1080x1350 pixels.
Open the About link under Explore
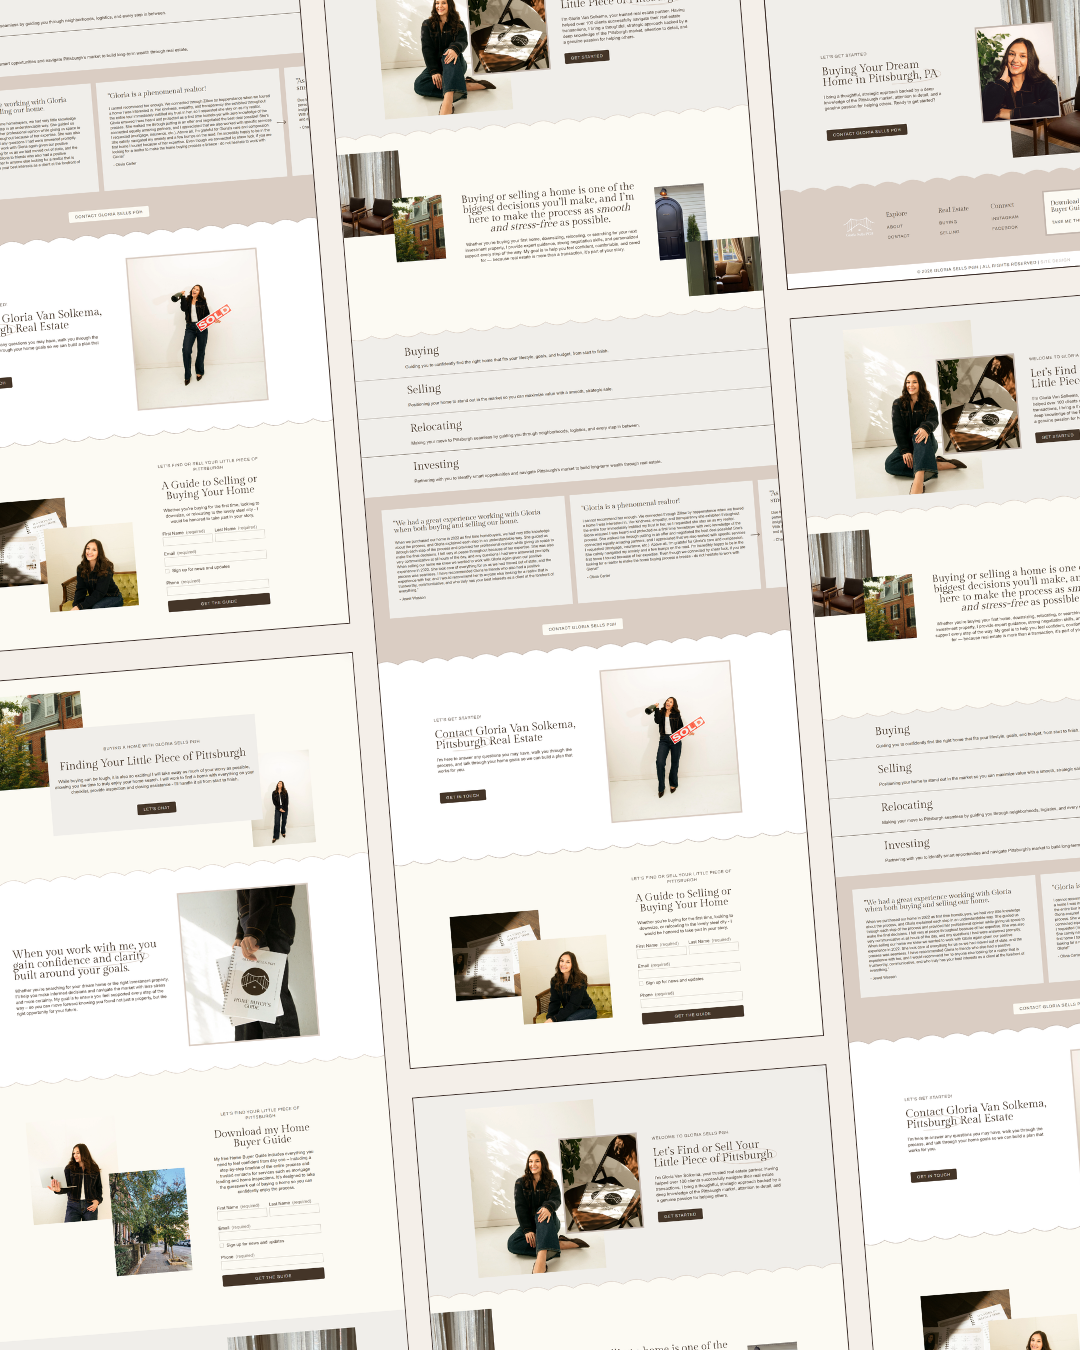(894, 226)
